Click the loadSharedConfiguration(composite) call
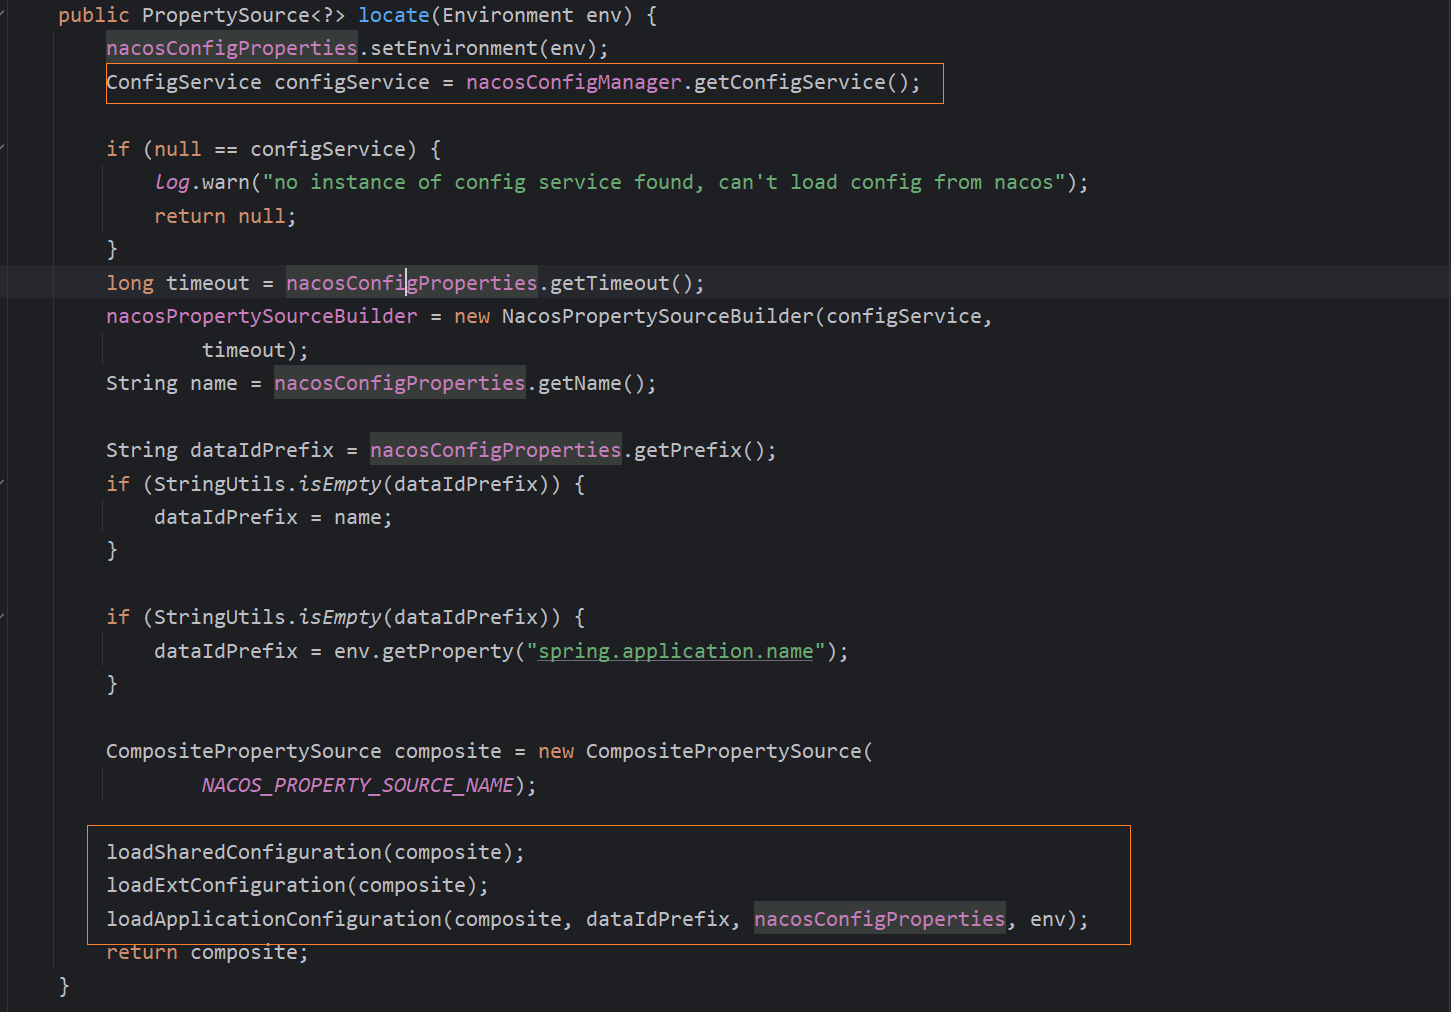The image size is (1451, 1012). pyautogui.click(x=315, y=852)
